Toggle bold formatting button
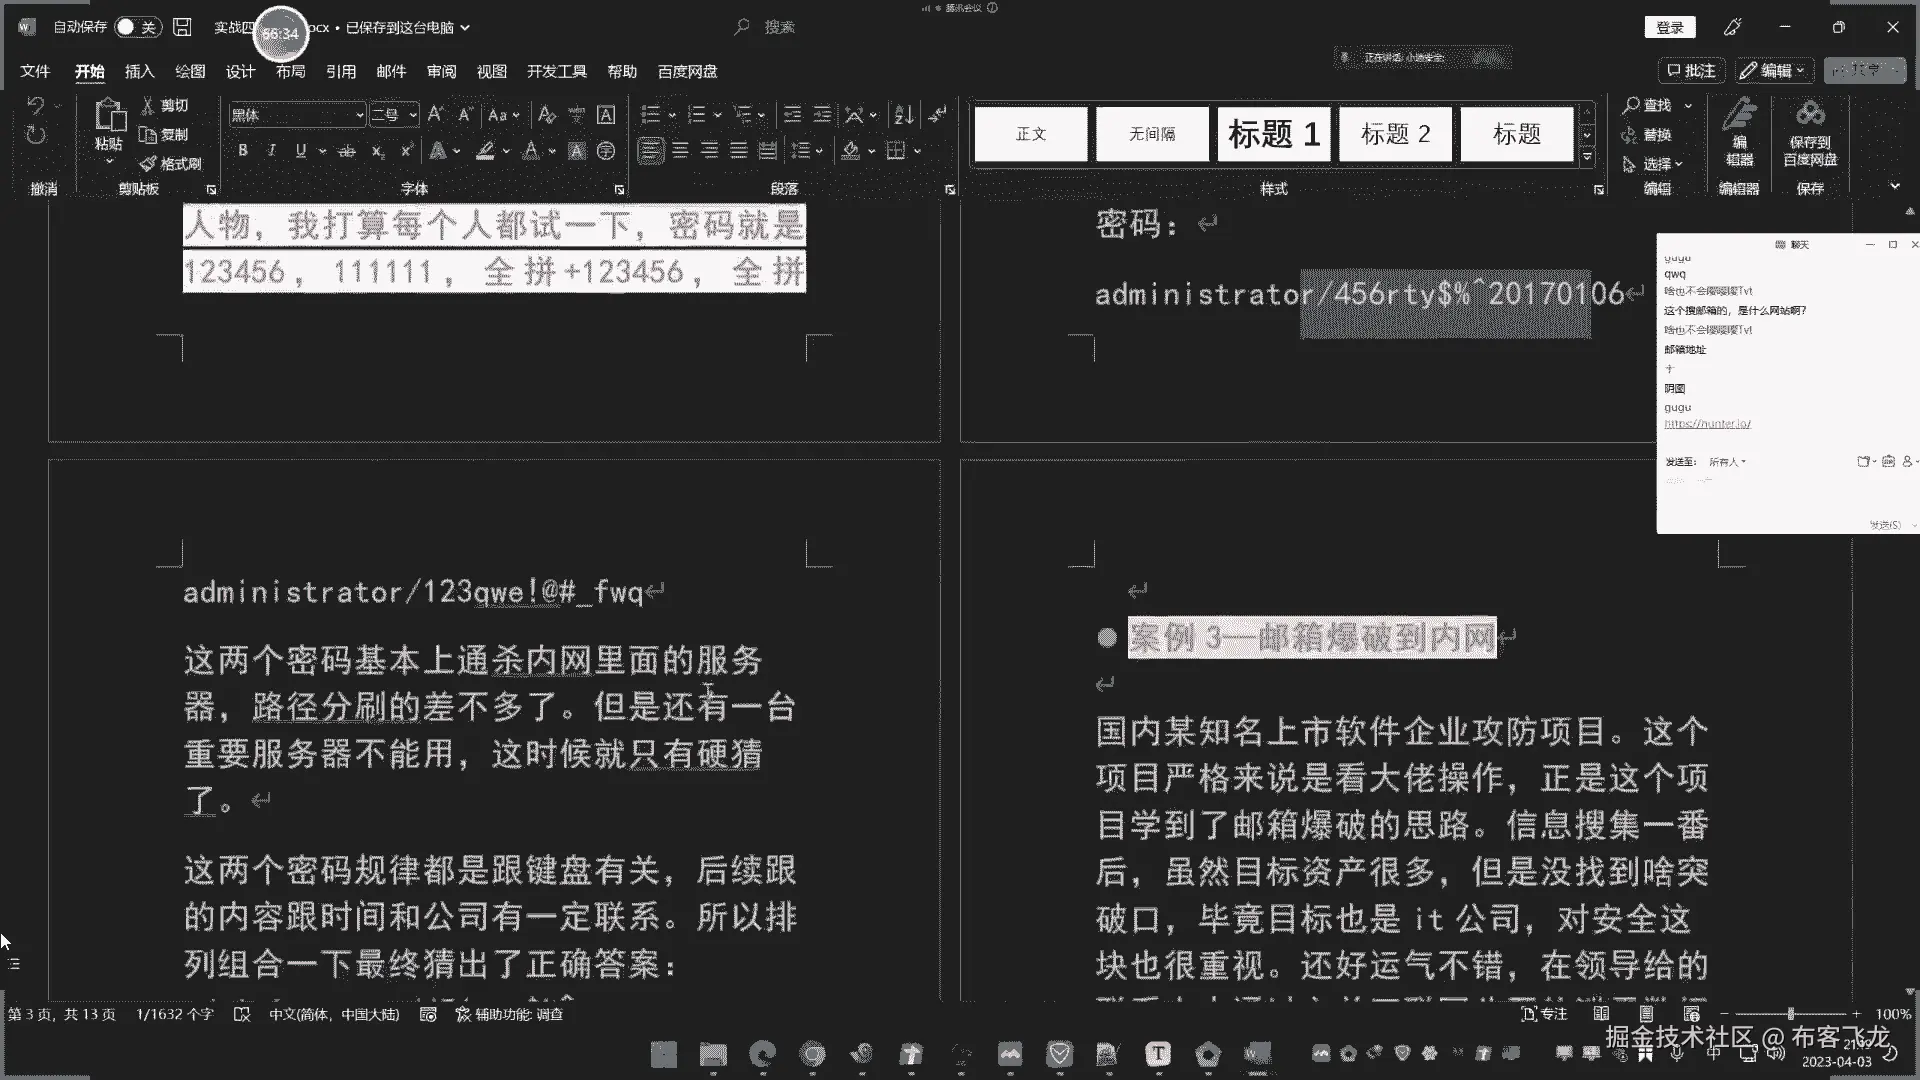This screenshot has height=1080, width=1920. click(243, 151)
